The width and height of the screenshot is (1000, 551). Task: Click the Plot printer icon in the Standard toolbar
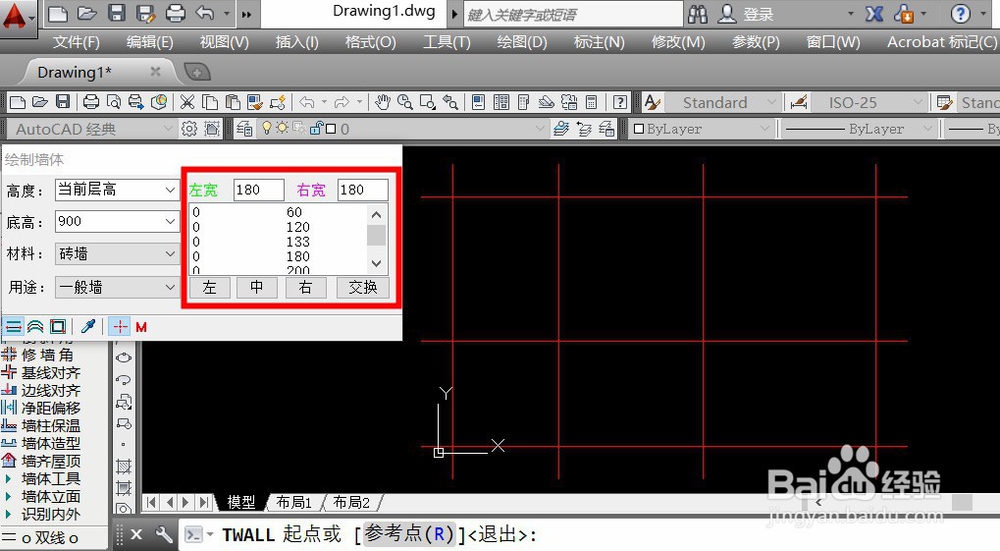tap(91, 102)
